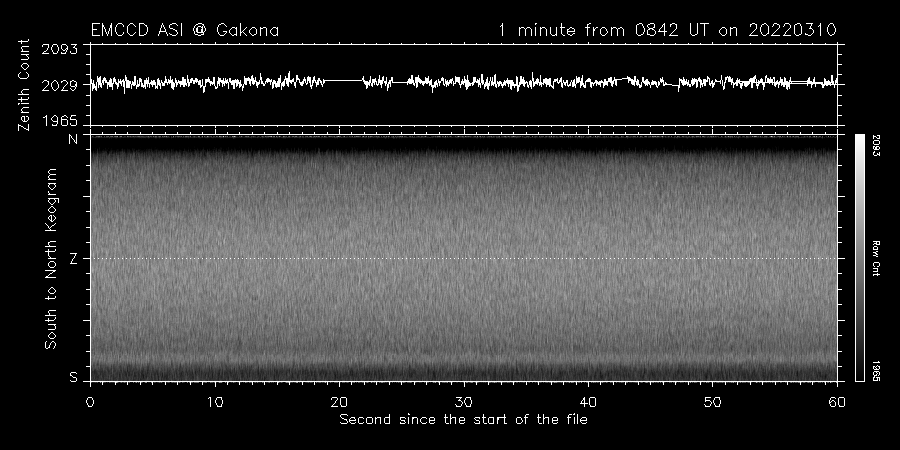Click the 2093 tick label on Zenith Count axis
The height and width of the screenshot is (450, 900).
pos(60,49)
